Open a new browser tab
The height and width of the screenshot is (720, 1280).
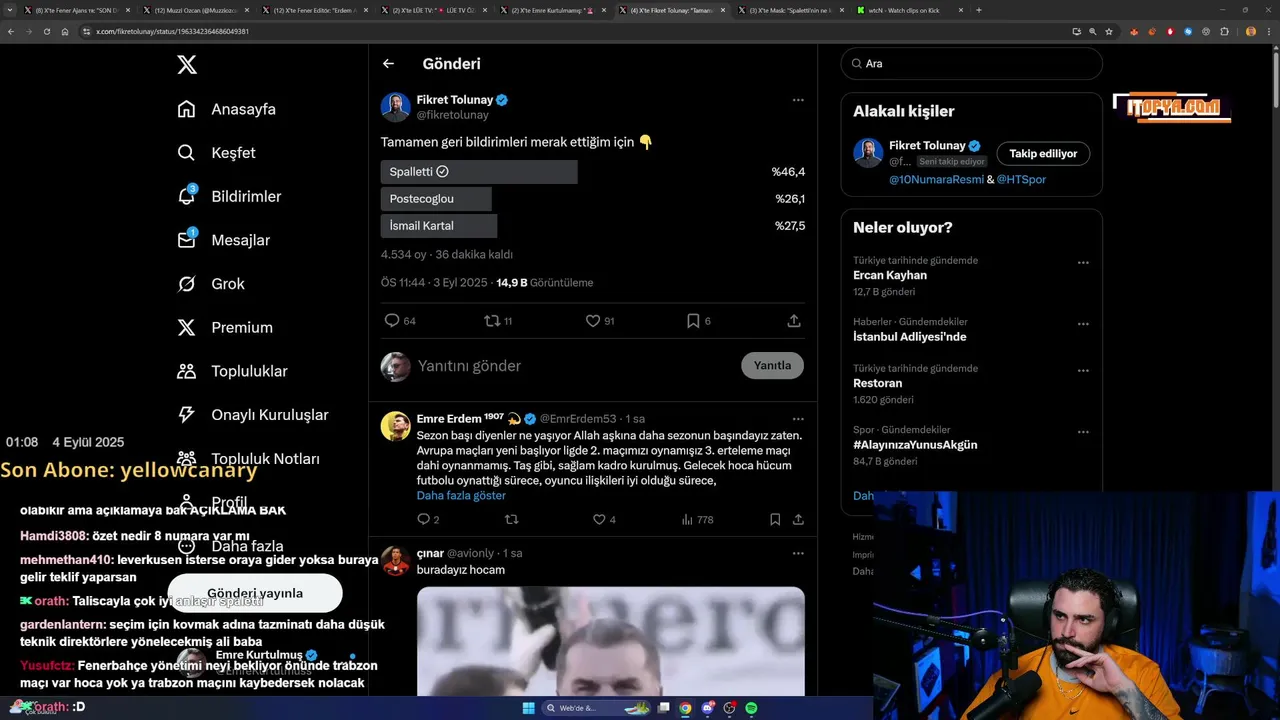[x=978, y=10]
